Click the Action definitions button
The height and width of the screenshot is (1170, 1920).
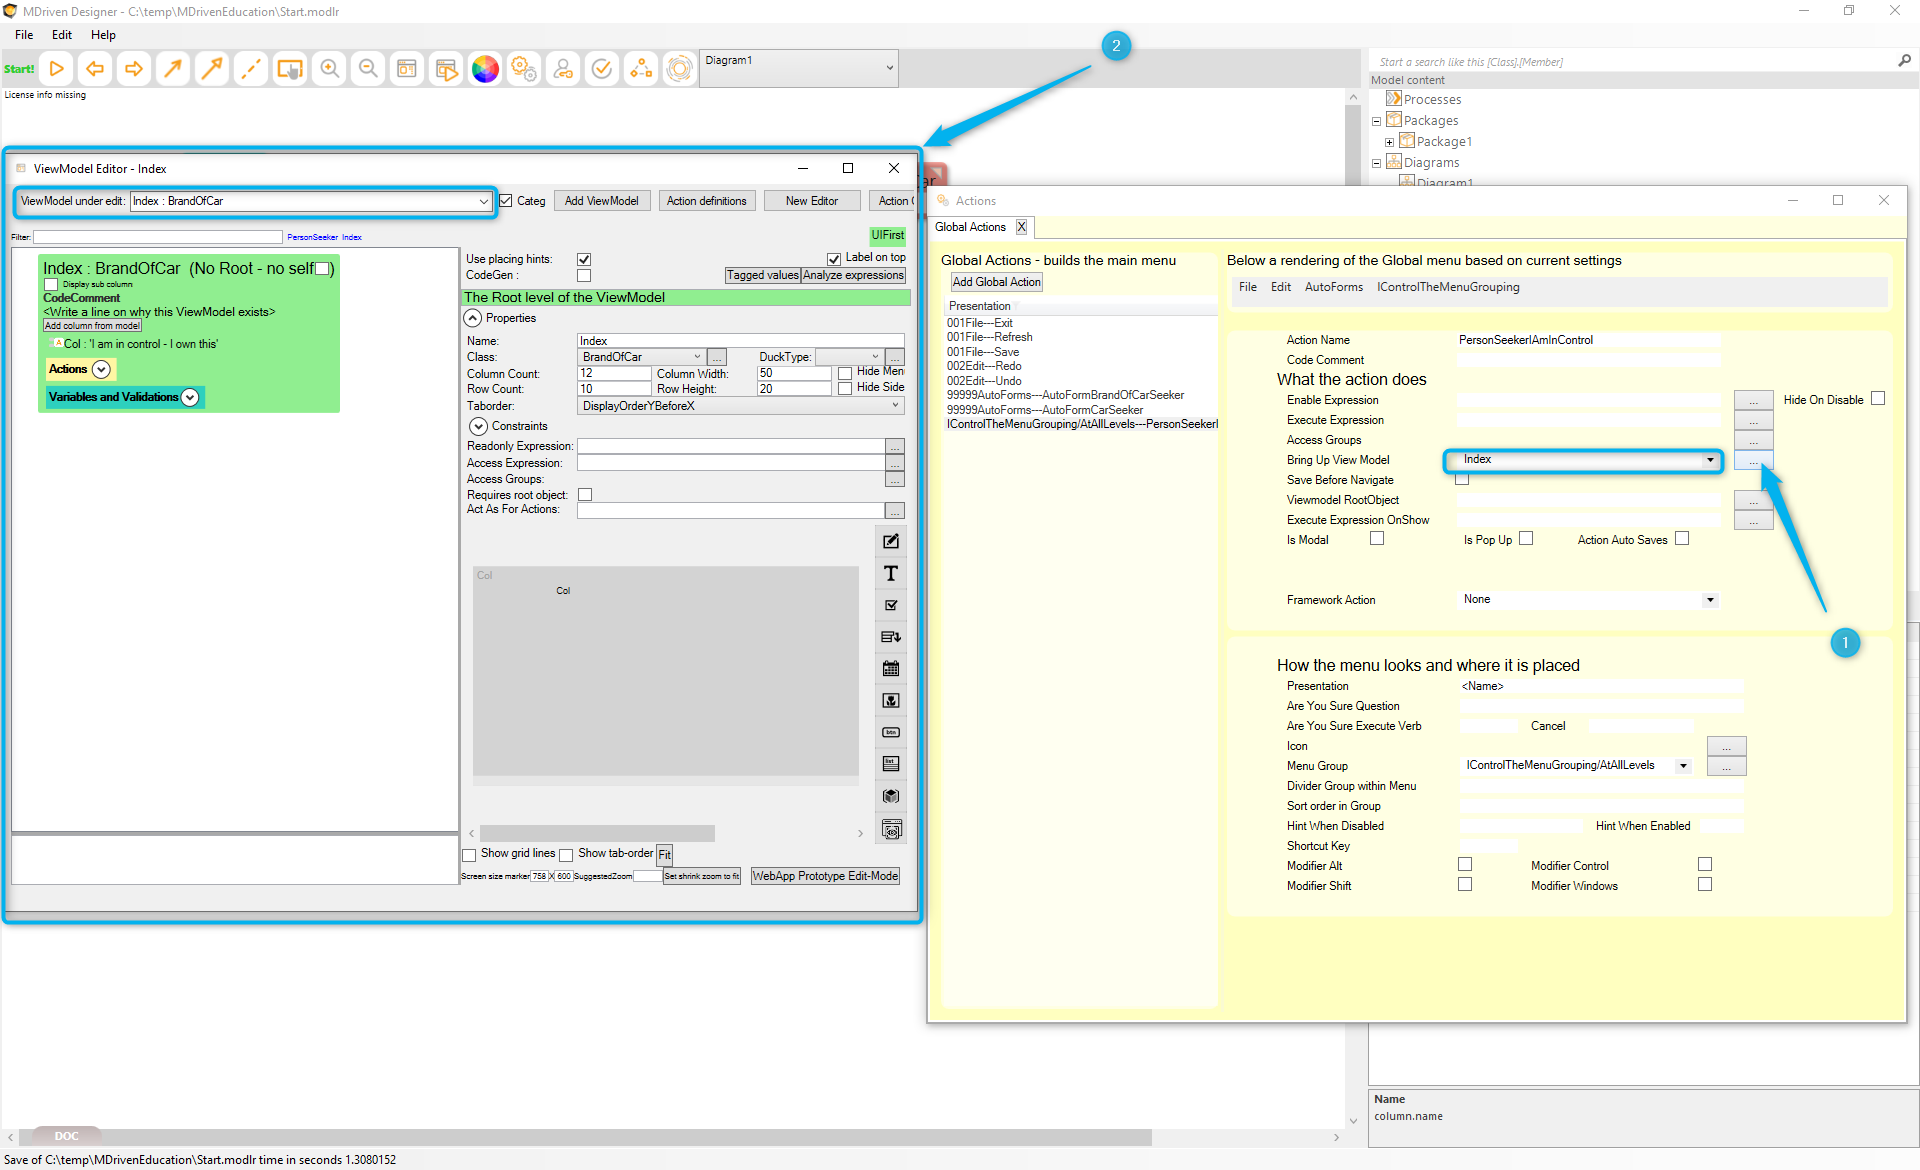click(706, 201)
